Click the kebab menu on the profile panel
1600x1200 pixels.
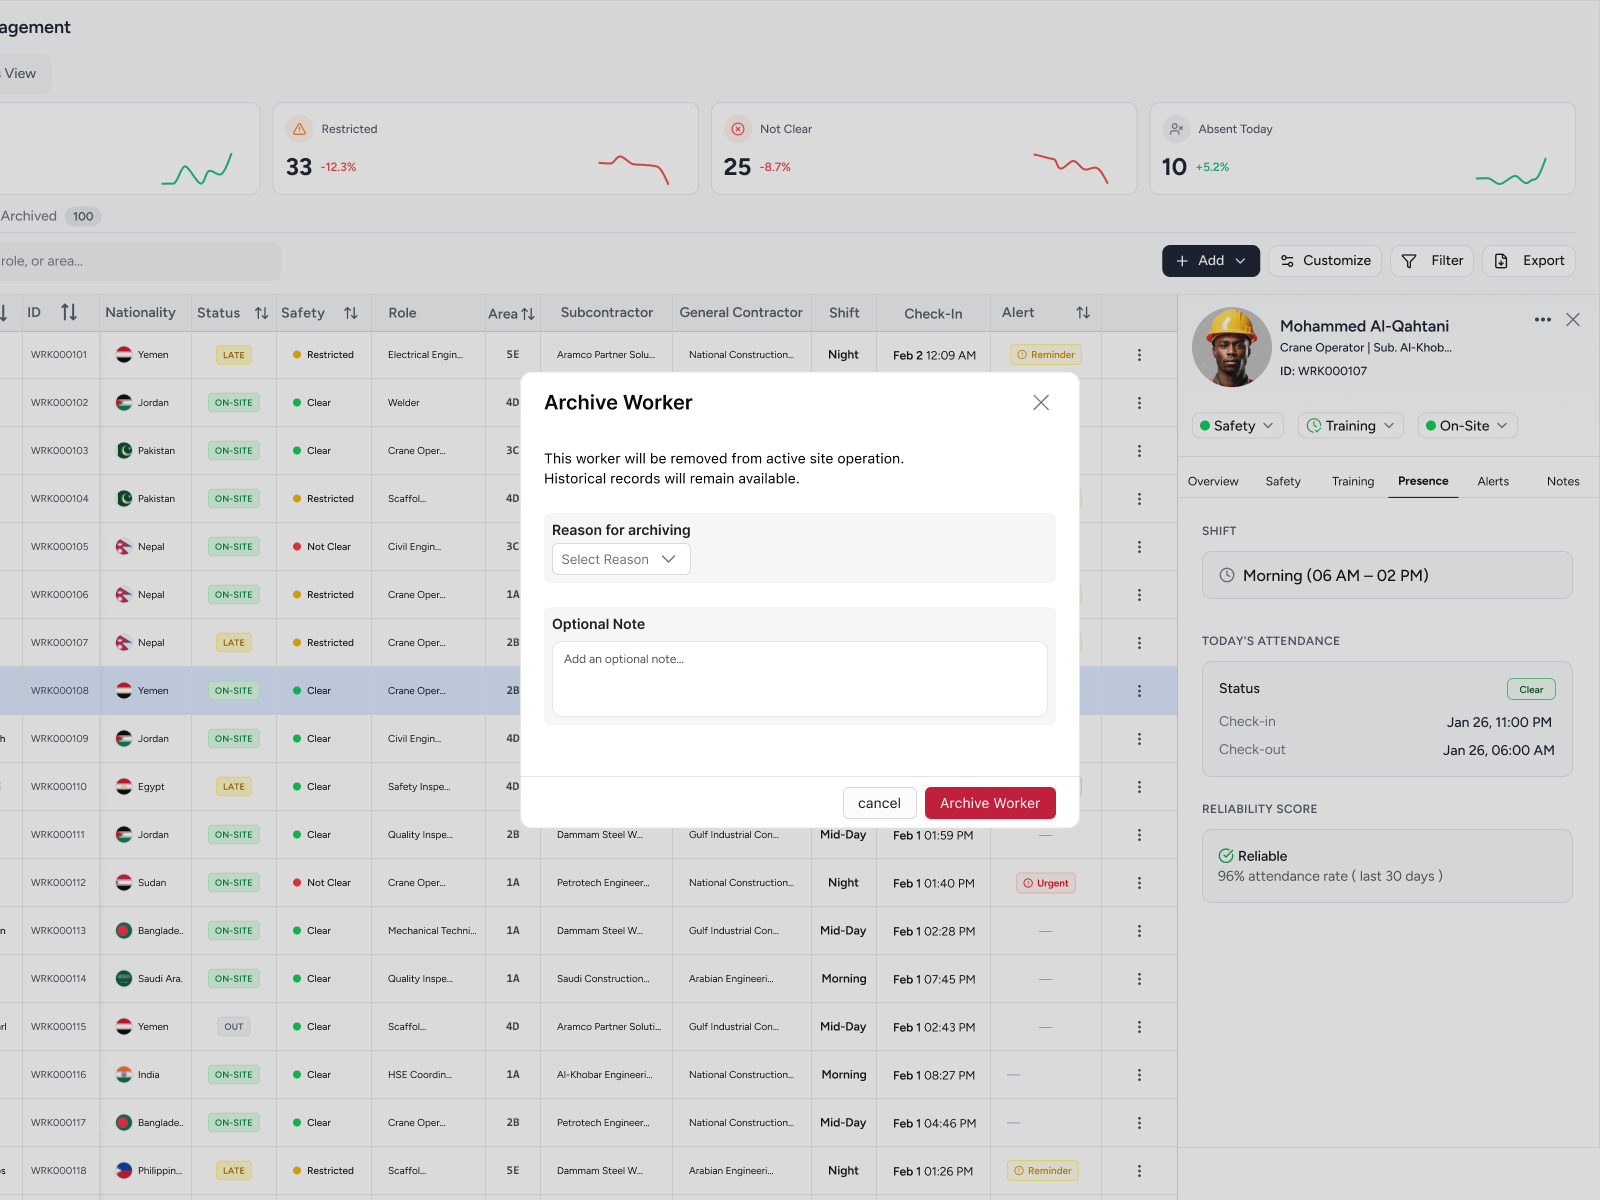[x=1541, y=319]
